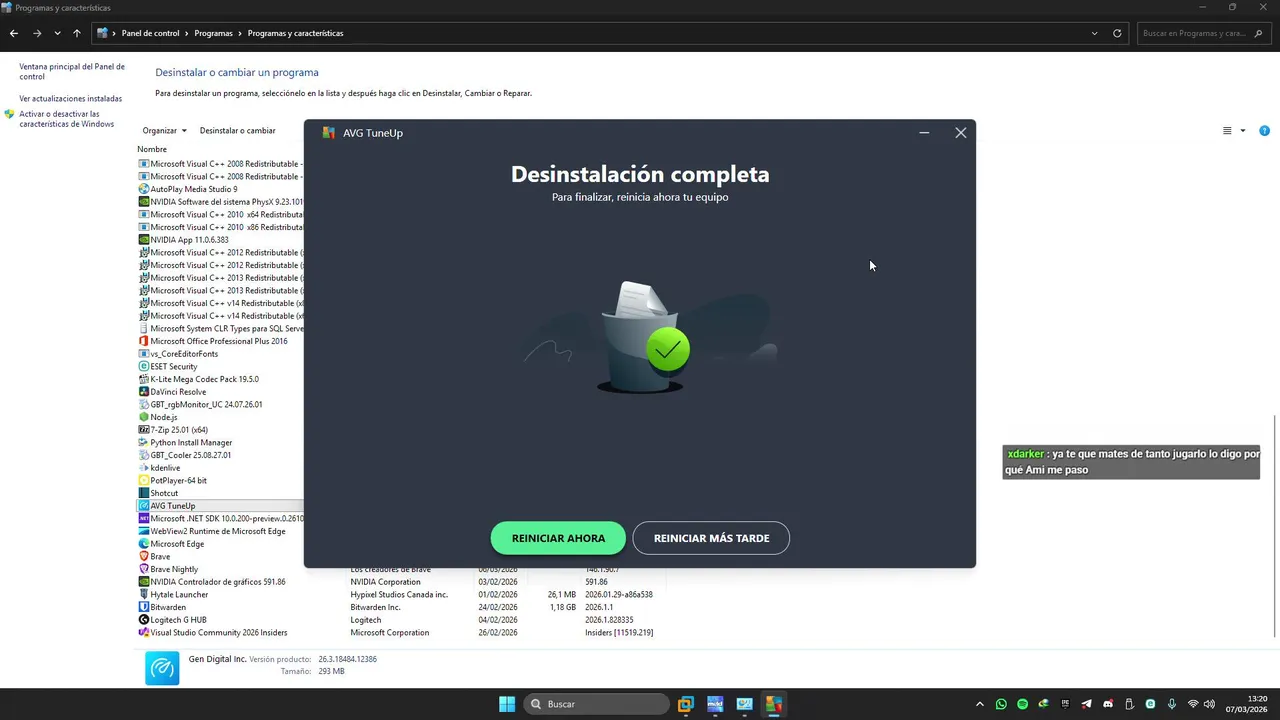Image resolution: width=1280 pixels, height=720 pixels.
Task: Select Logitech G HUB program icon
Action: click(x=143, y=620)
